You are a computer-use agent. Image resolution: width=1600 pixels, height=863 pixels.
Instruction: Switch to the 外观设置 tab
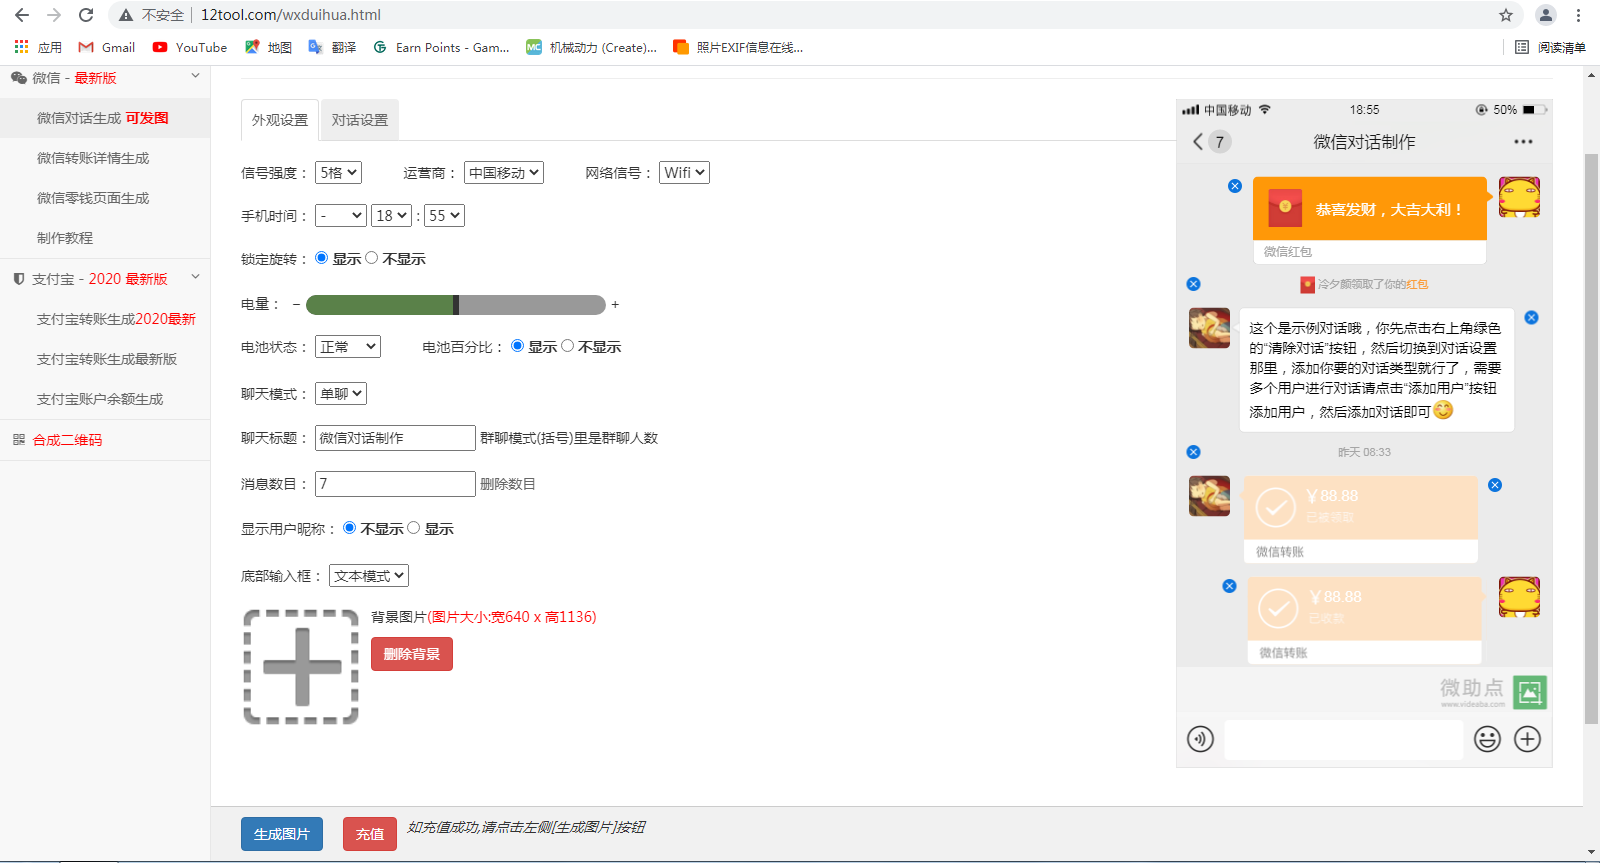[x=280, y=120]
